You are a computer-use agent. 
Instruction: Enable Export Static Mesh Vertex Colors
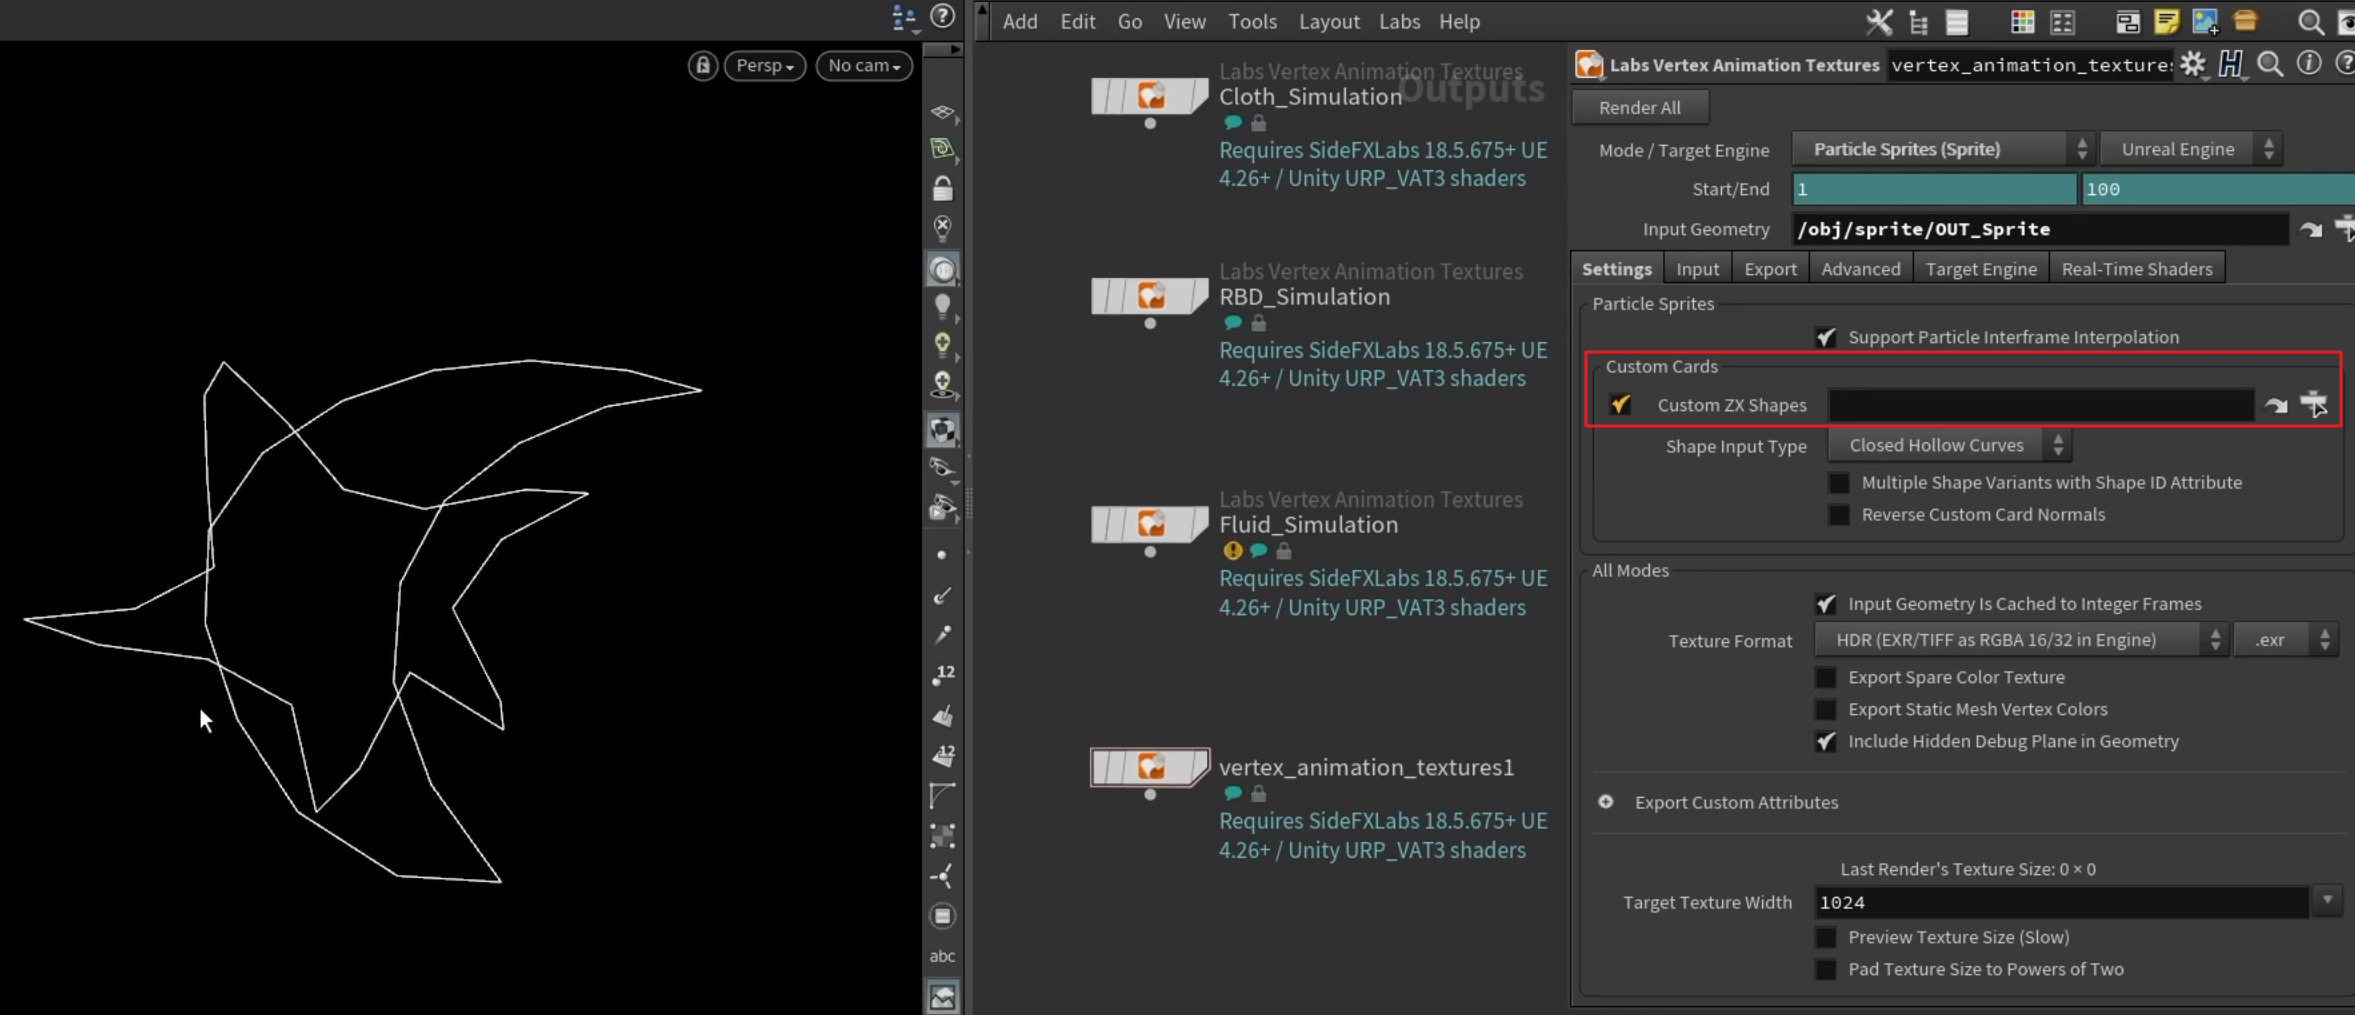pos(1825,710)
